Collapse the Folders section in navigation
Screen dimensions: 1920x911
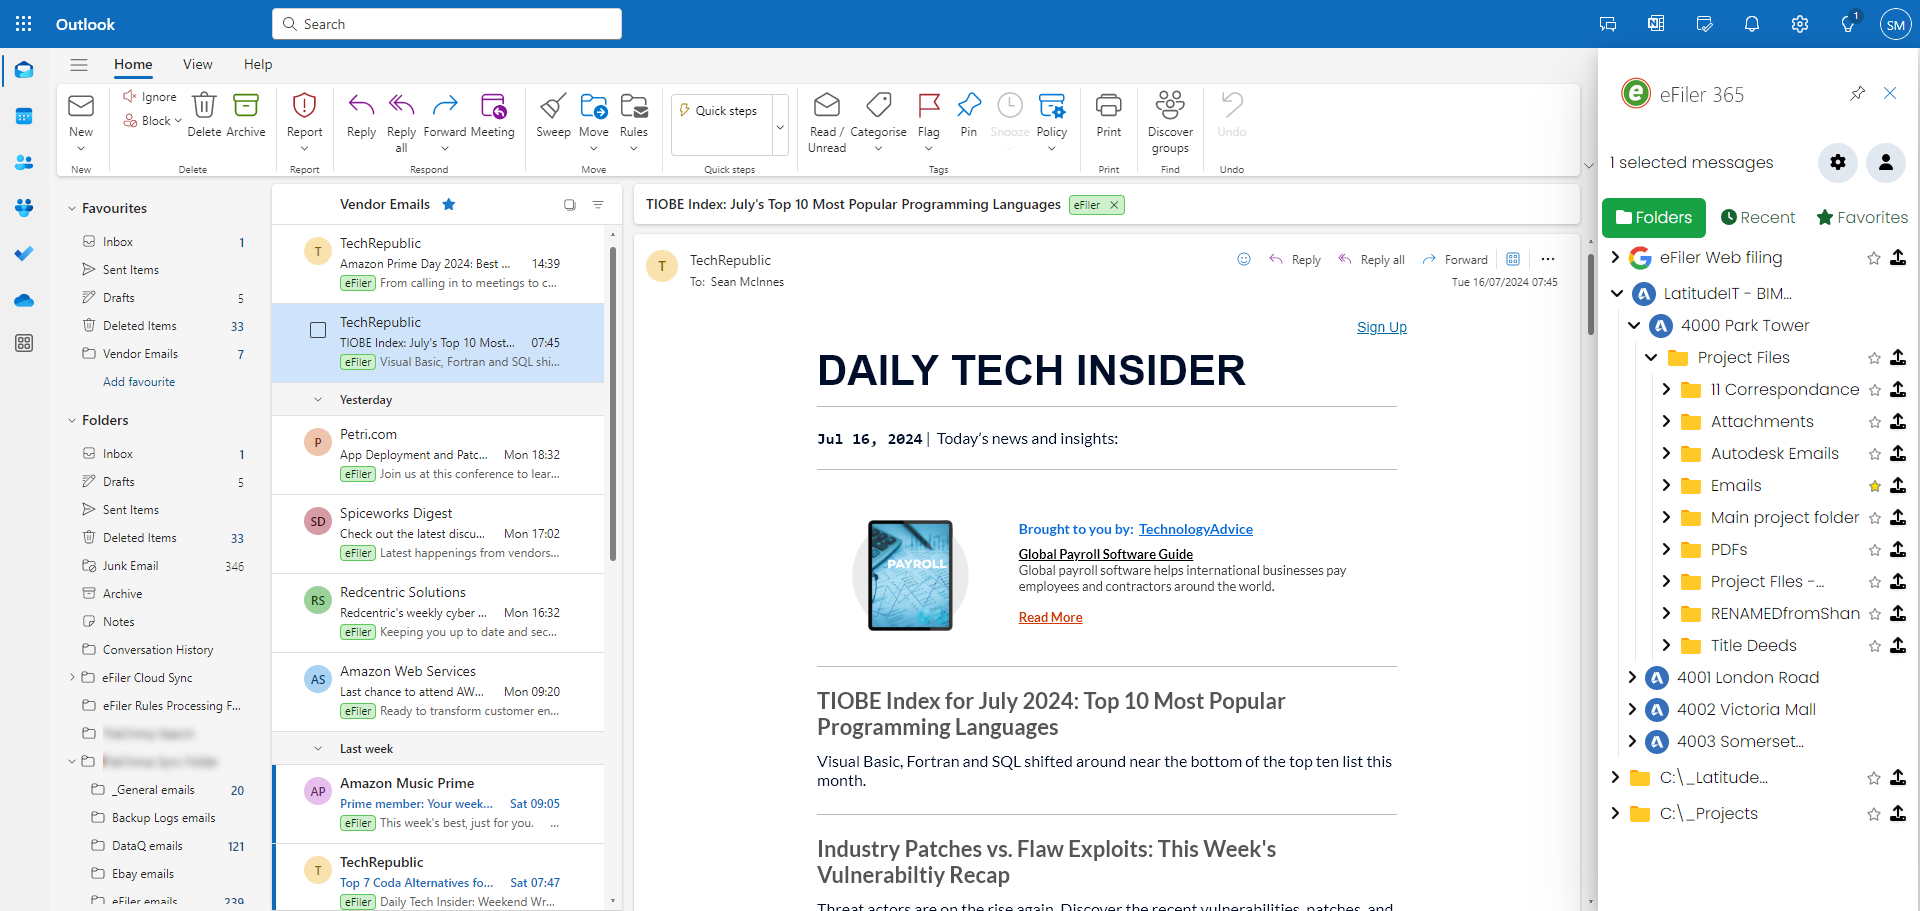point(72,420)
